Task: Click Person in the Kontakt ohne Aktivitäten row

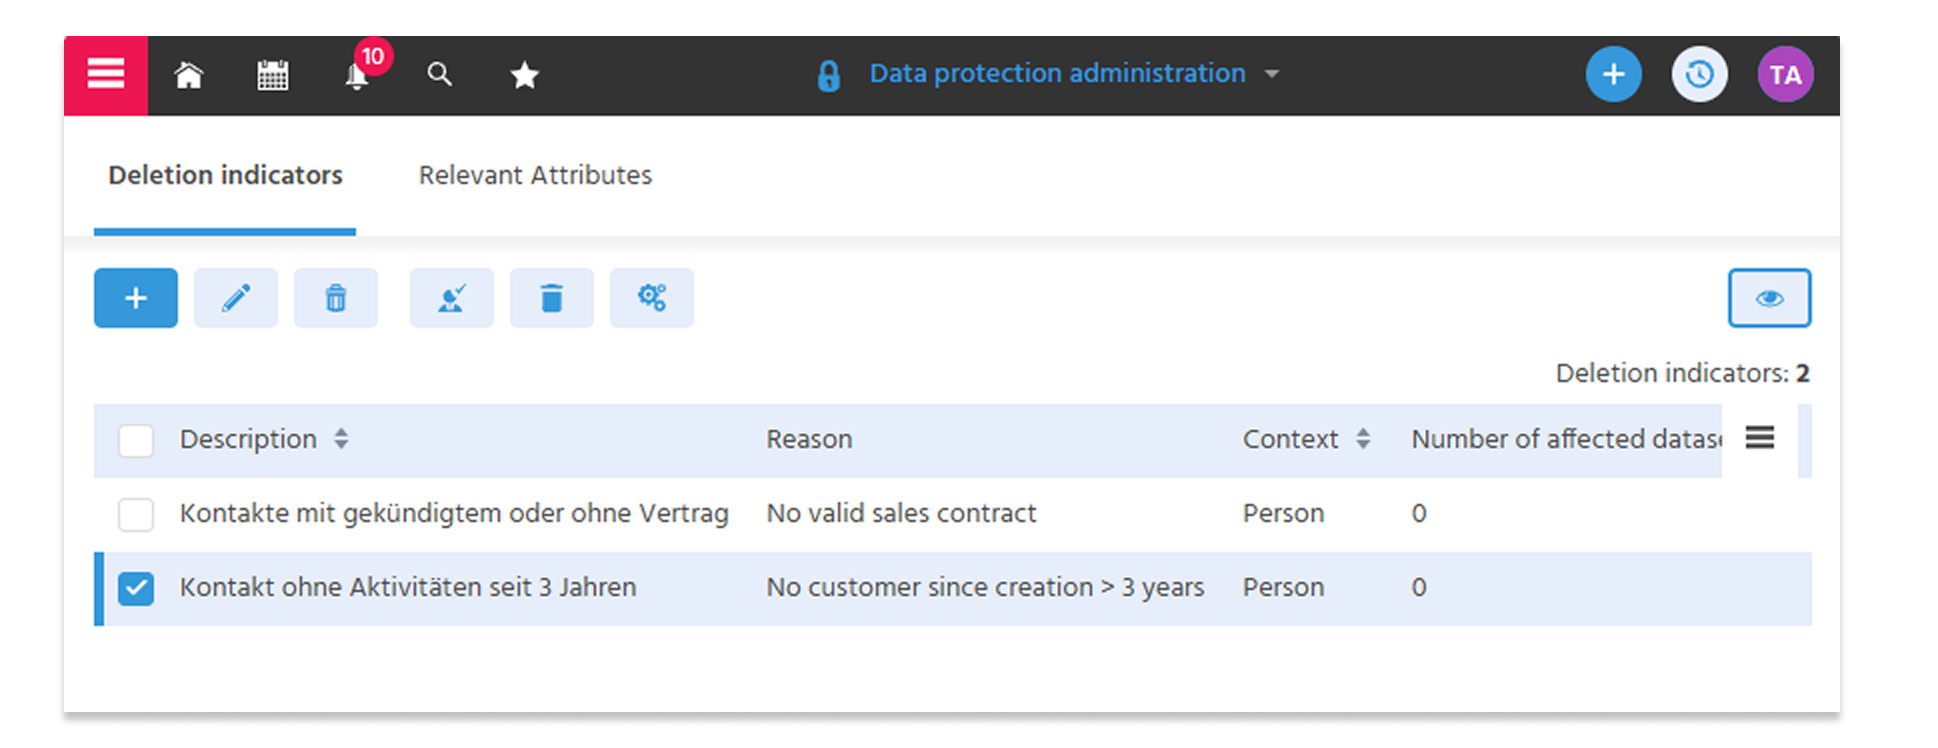Action: tap(1283, 587)
